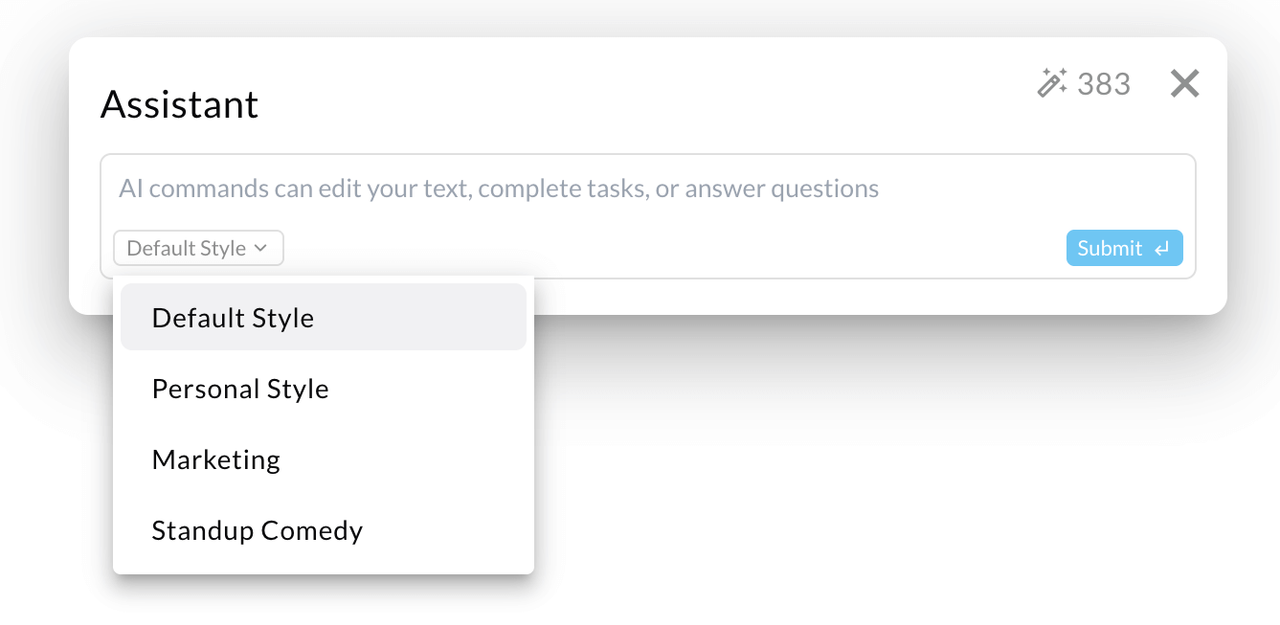This screenshot has height=625, width=1280.
Task: Click the return arrow icon in Submit
Action: pyautogui.click(x=1161, y=249)
